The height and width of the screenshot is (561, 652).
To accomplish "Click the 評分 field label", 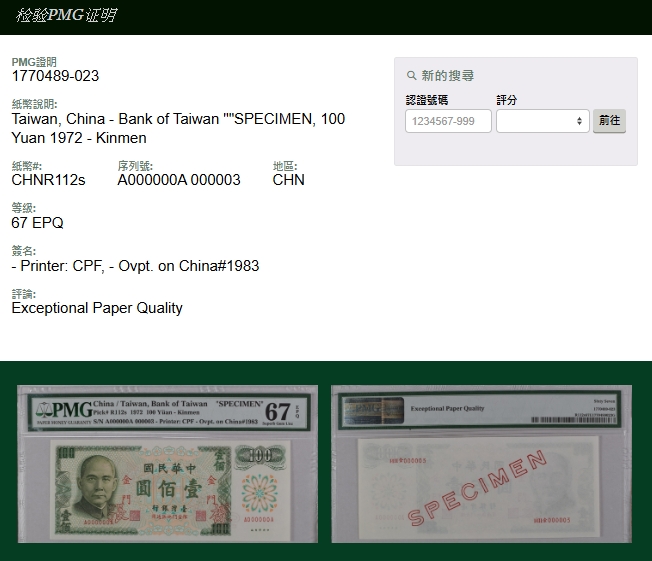I will pyautogui.click(x=506, y=100).
